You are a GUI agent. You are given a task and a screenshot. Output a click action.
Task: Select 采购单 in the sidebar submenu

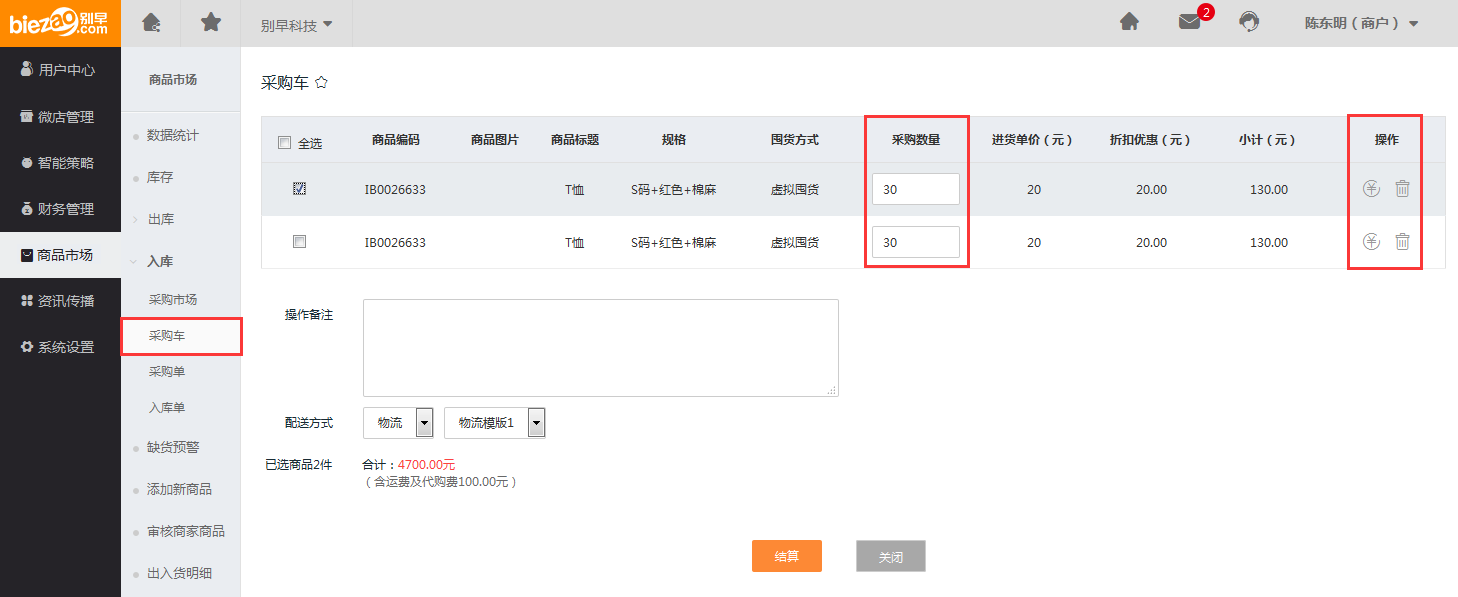point(167,372)
